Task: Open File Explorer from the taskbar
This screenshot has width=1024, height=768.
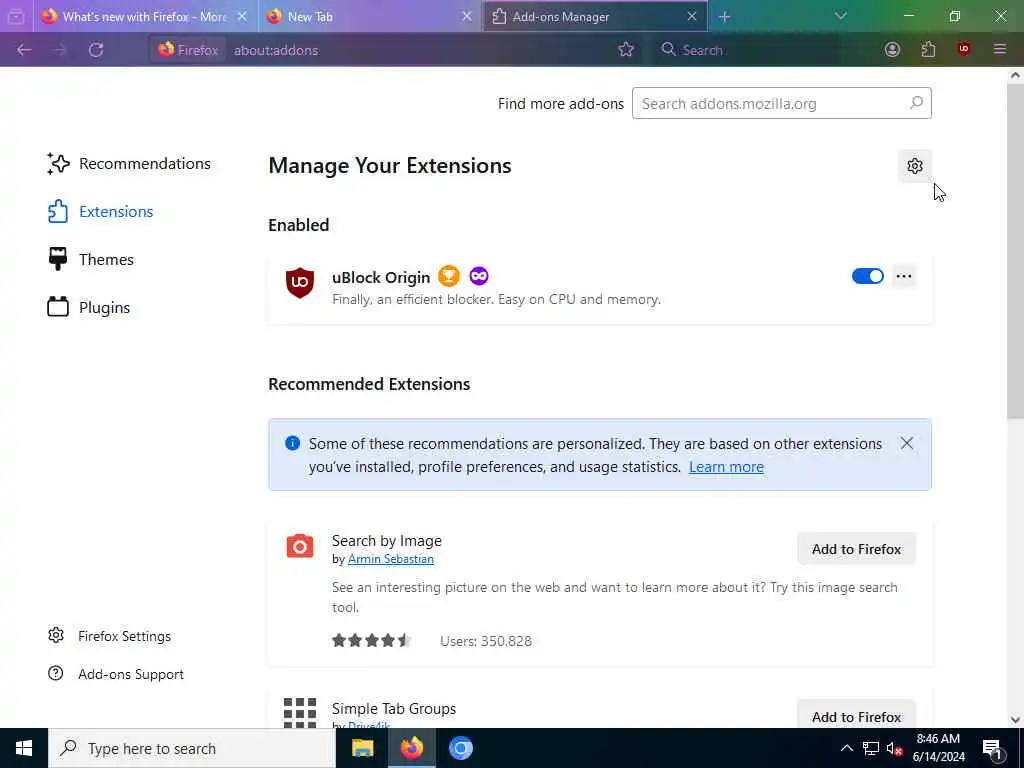Action: 362,748
